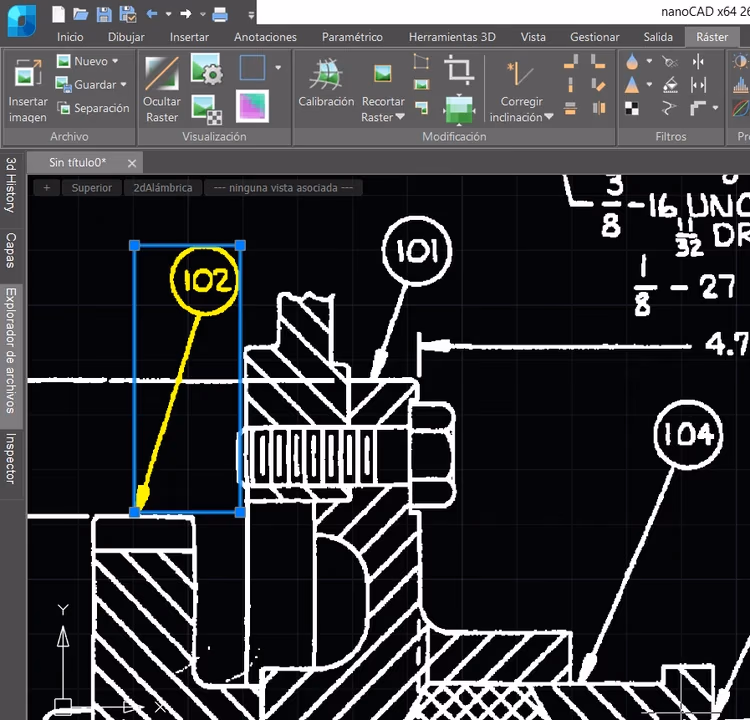
Task: Apply the sharpen triangle filter
Action: [632, 85]
